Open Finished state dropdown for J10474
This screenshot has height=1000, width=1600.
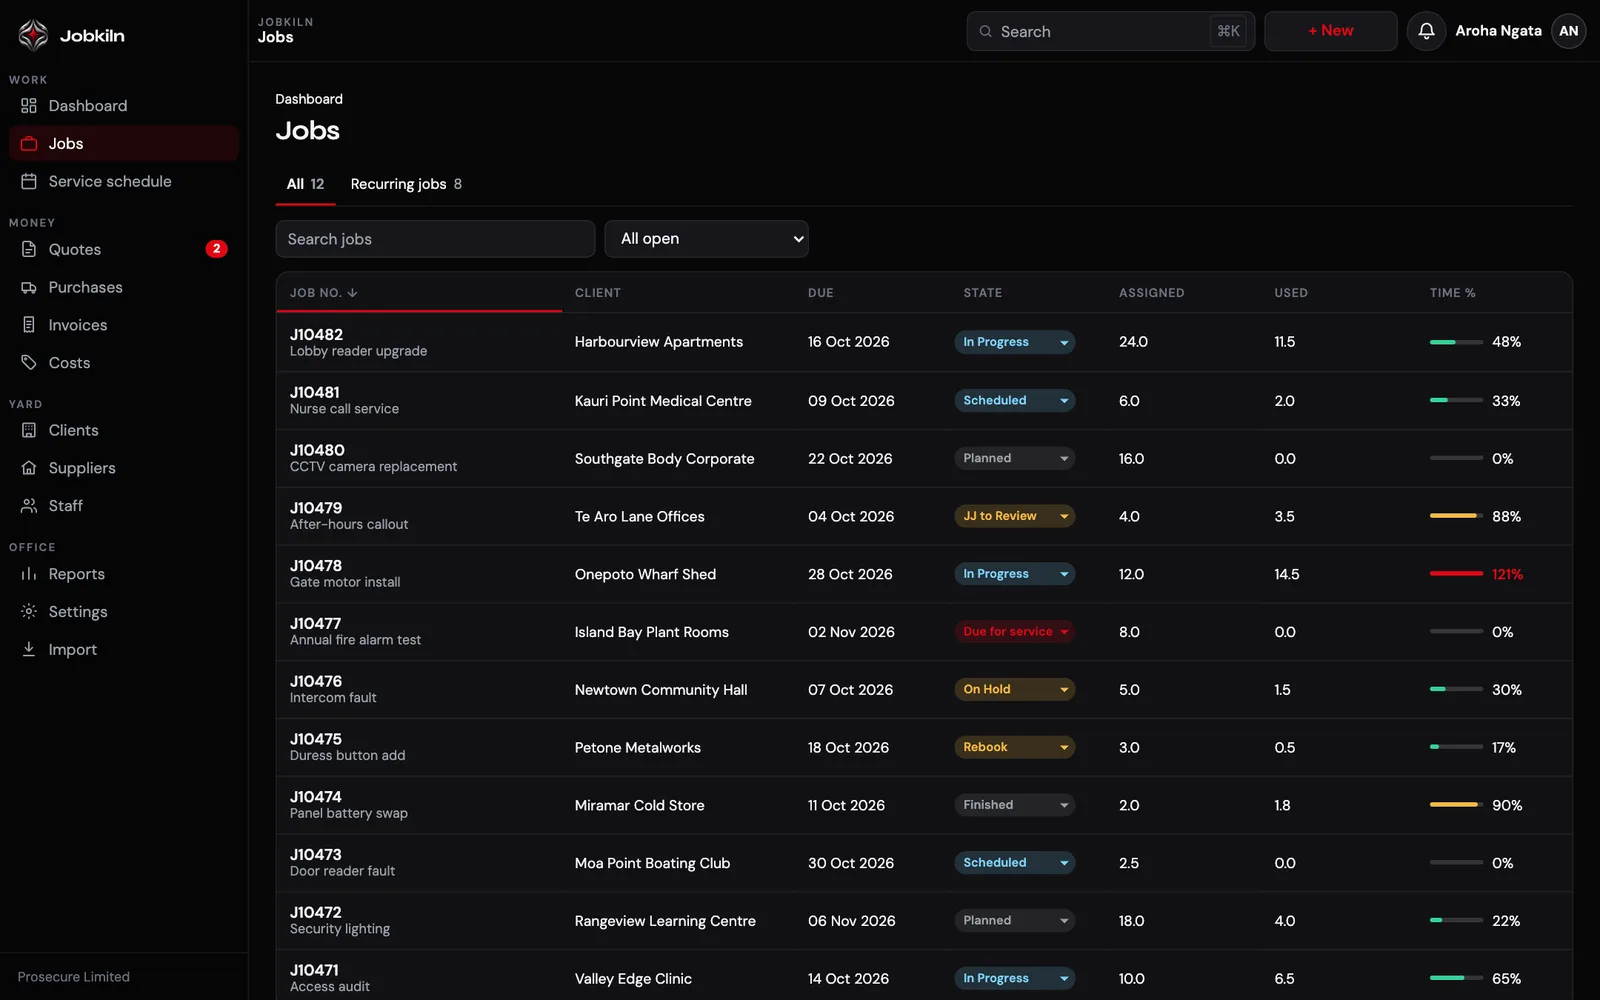coord(1014,805)
